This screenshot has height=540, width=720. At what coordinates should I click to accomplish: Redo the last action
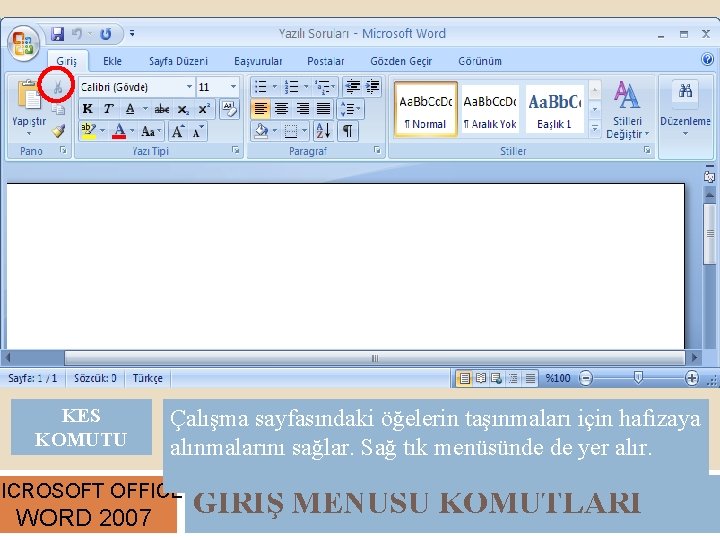[106, 34]
